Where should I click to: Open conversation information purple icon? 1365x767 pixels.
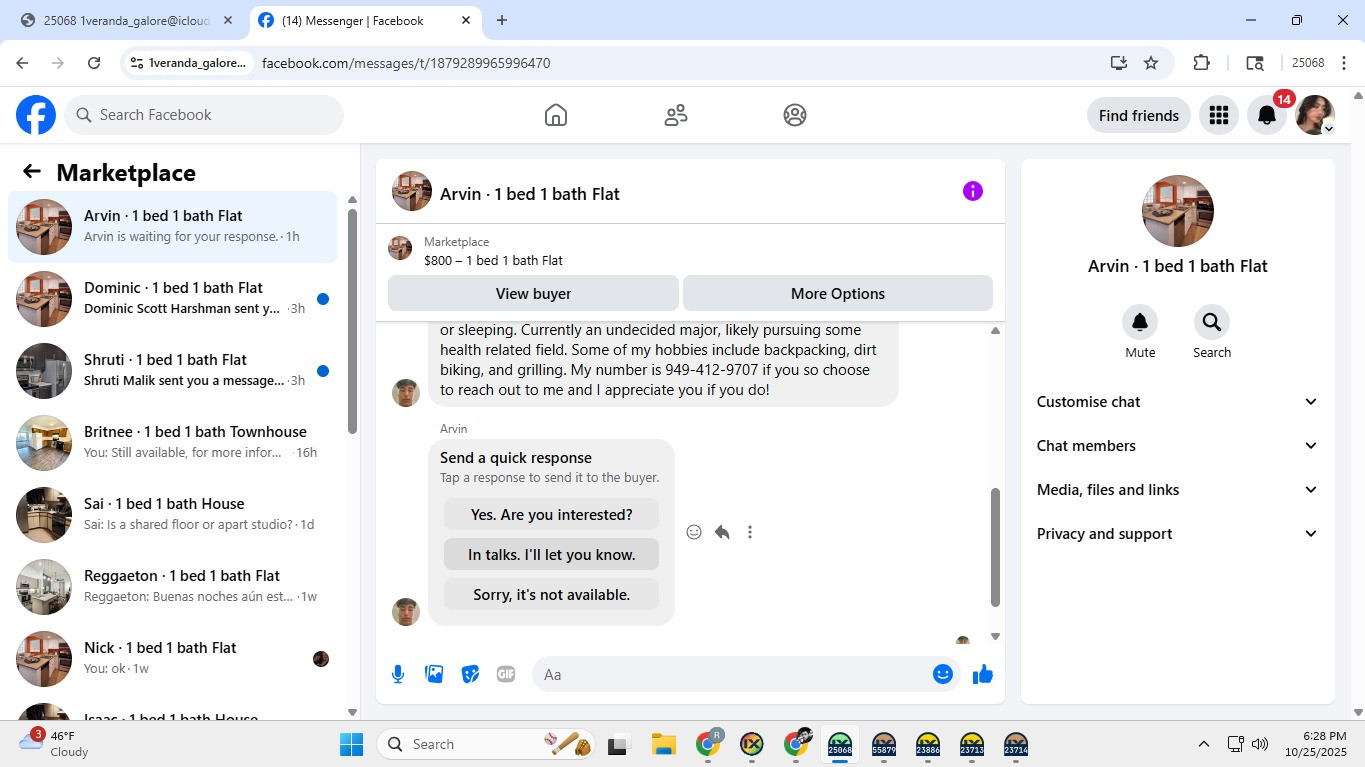973,191
